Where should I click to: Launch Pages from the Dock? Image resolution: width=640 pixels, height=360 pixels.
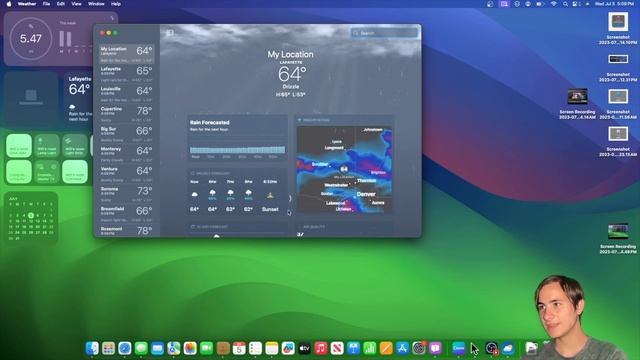[x=386, y=348]
